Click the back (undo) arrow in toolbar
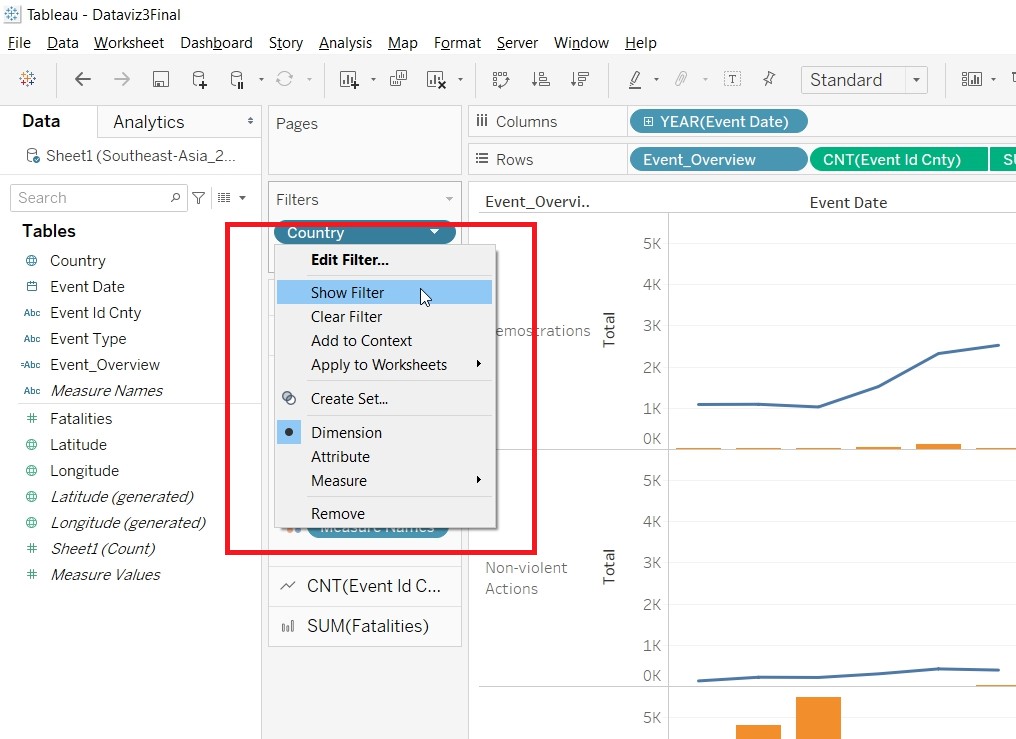 pos(83,80)
